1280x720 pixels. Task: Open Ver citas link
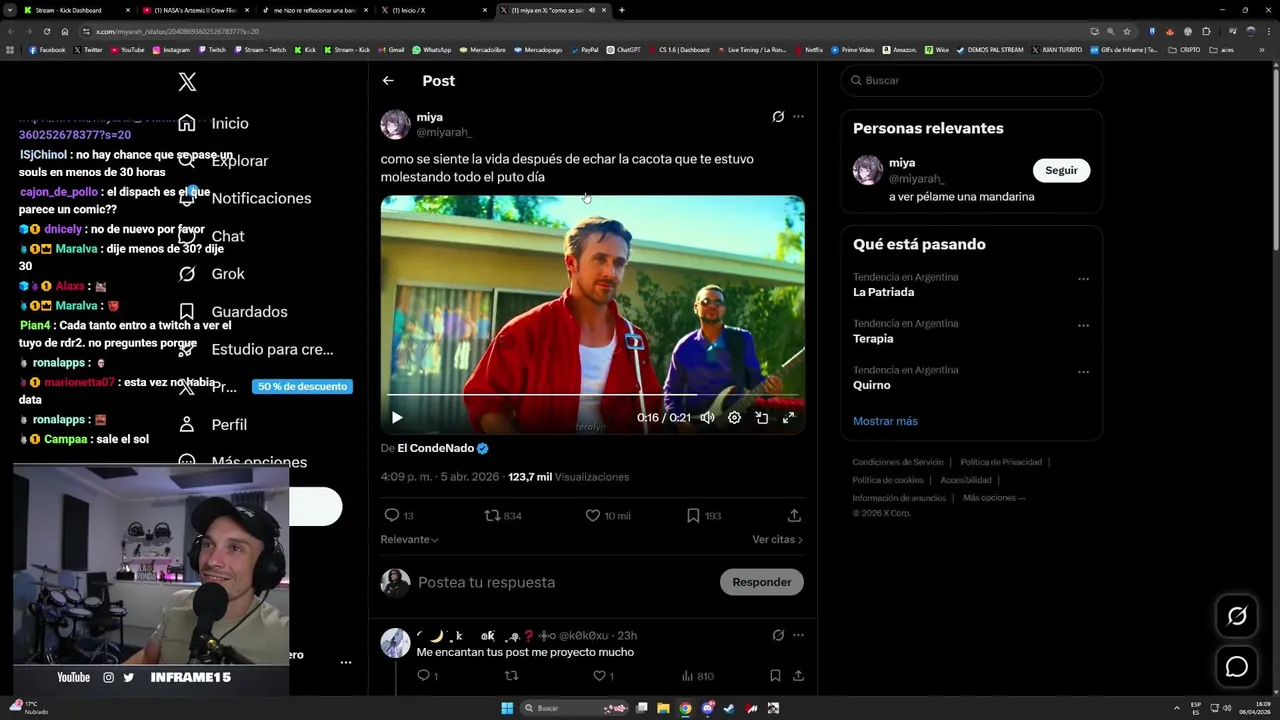pos(777,540)
